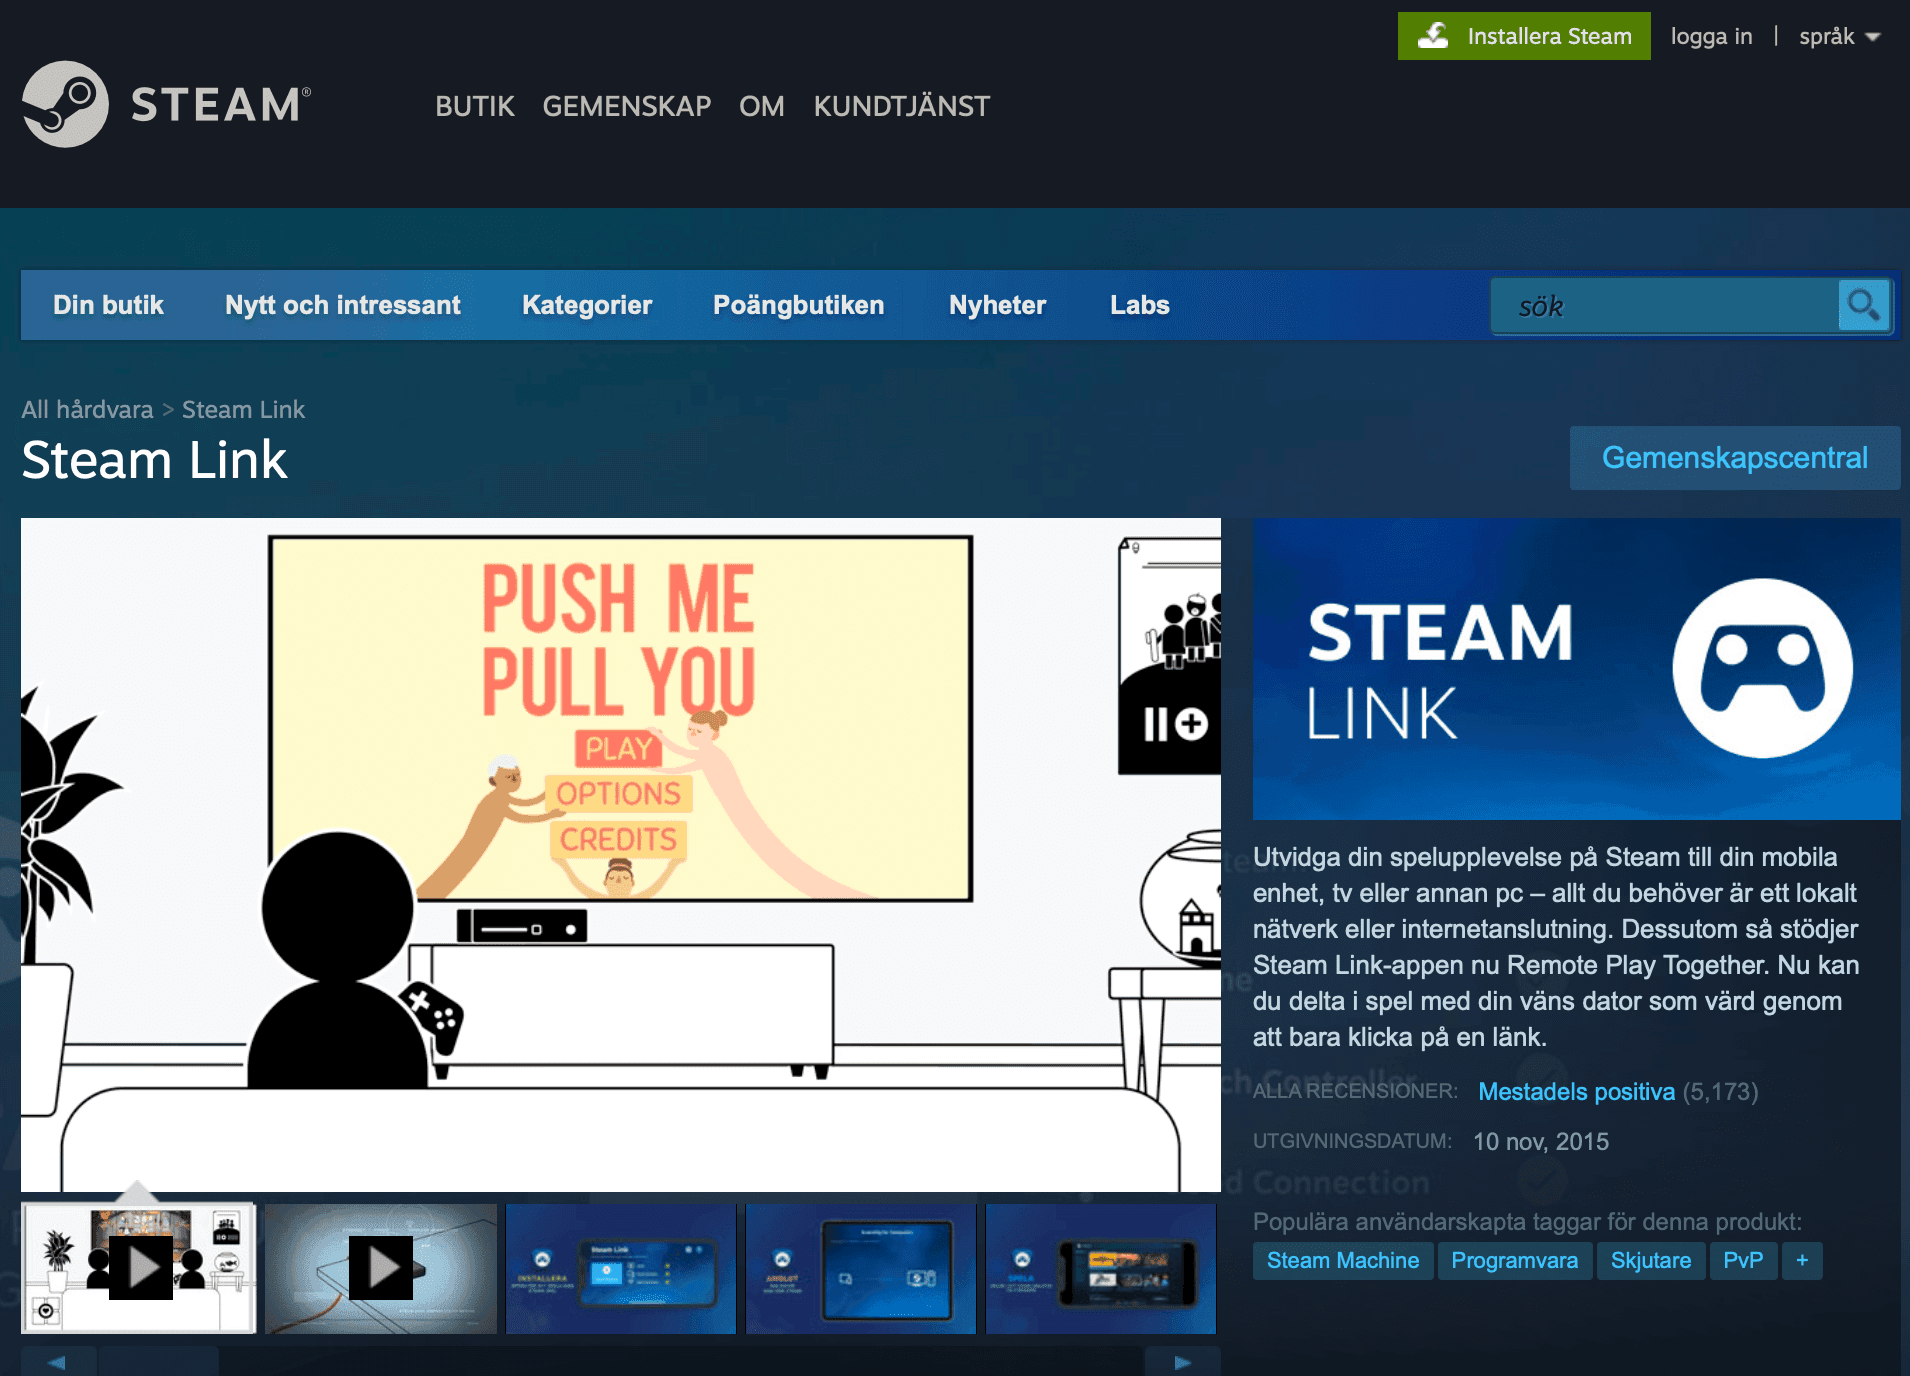1910x1376 pixels.
Task: Click the logga in link
Action: (x=1711, y=37)
